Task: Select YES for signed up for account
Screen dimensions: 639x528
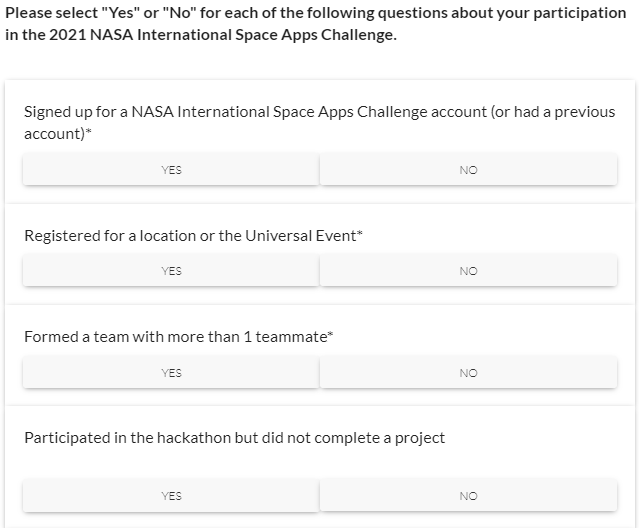Action: tap(171, 170)
